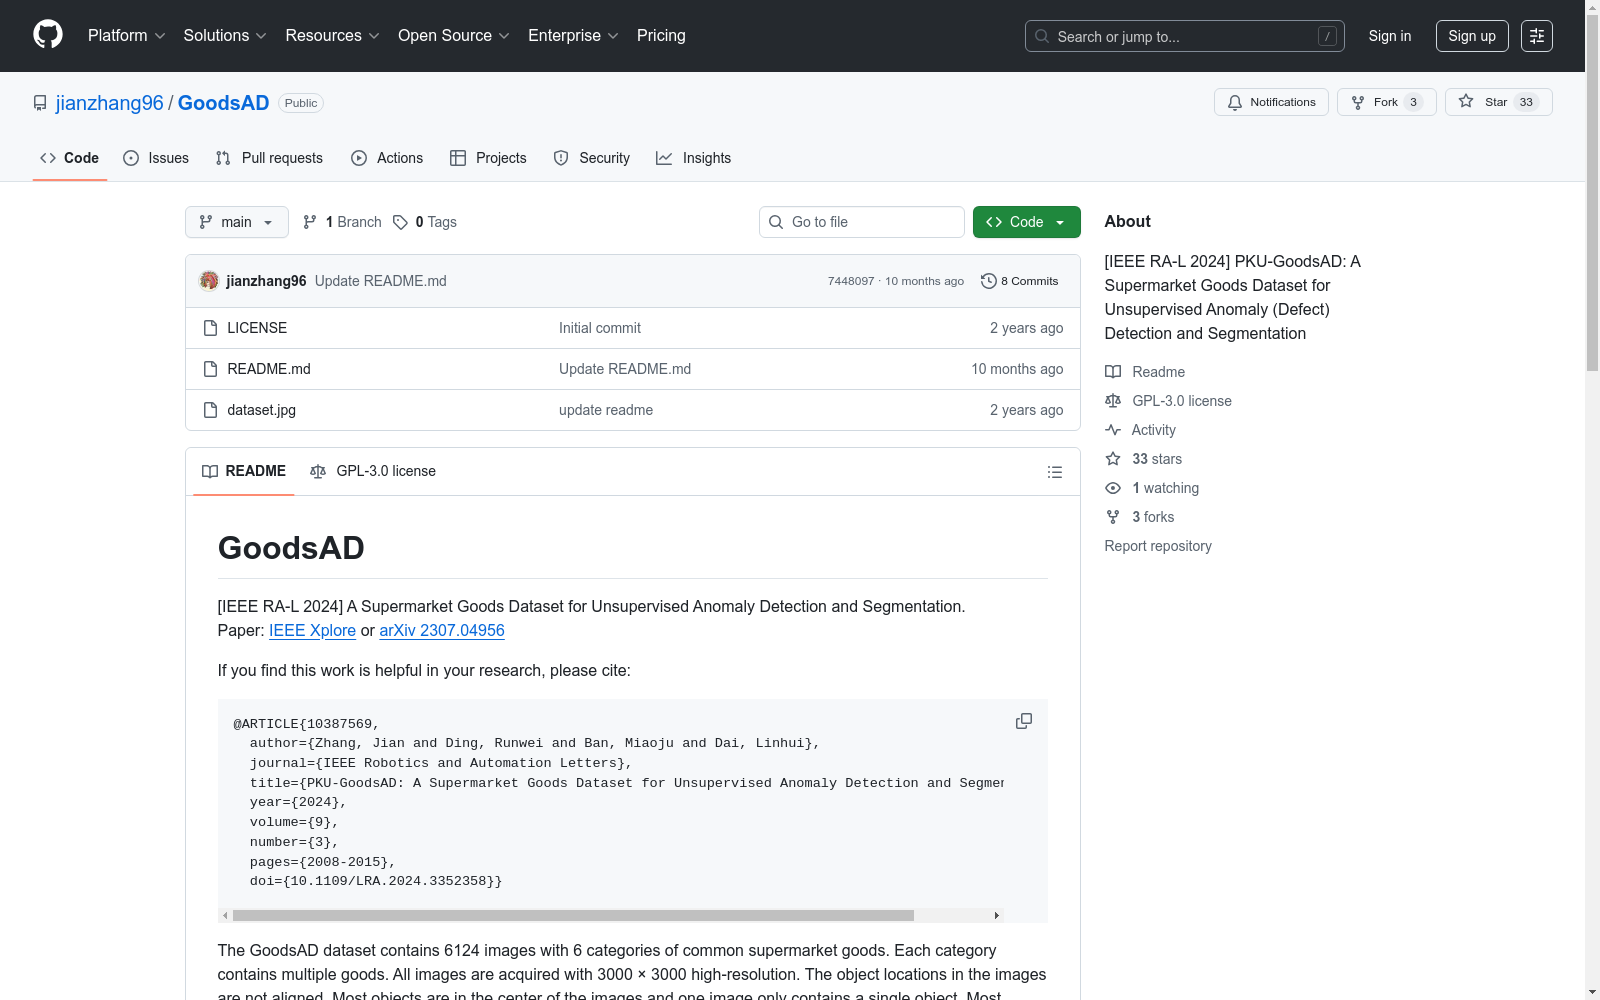Open the Pricing link
The width and height of the screenshot is (1600, 1000).
pyautogui.click(x=661, y=35)
